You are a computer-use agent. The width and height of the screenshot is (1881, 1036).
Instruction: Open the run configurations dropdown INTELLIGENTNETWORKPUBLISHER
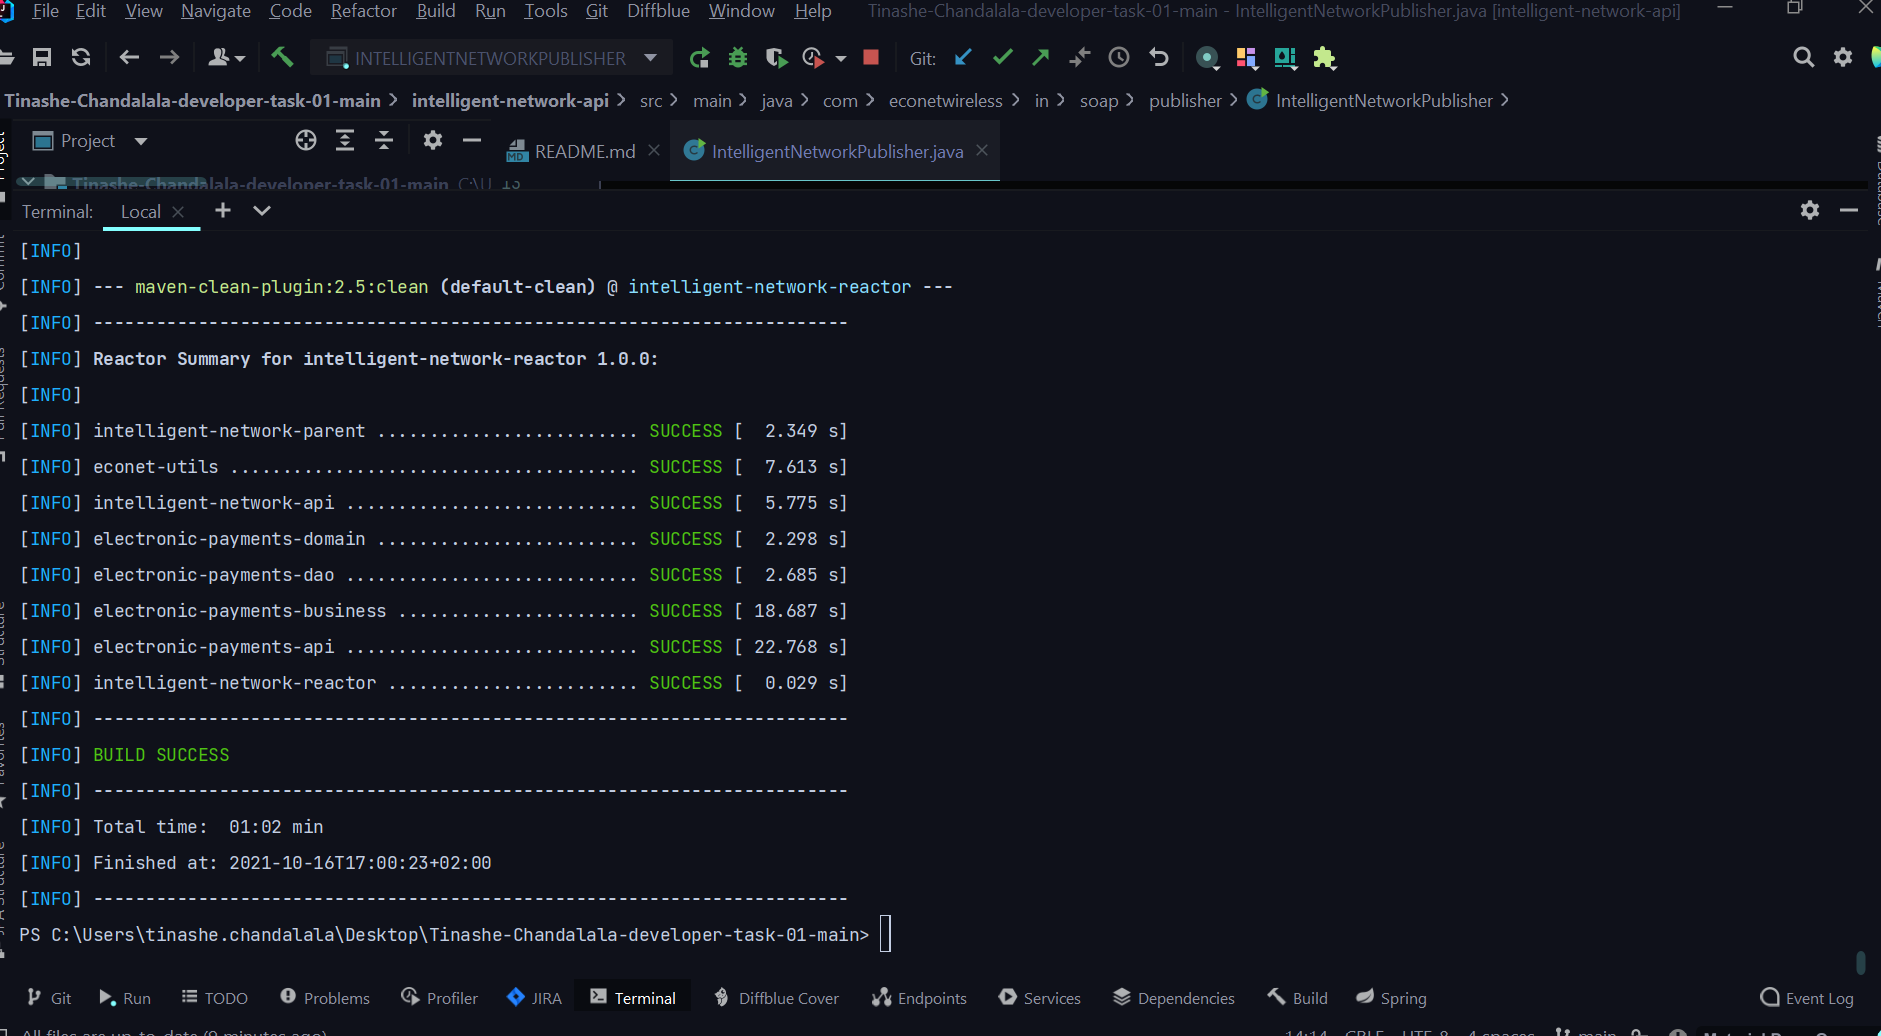coord(490,57)
